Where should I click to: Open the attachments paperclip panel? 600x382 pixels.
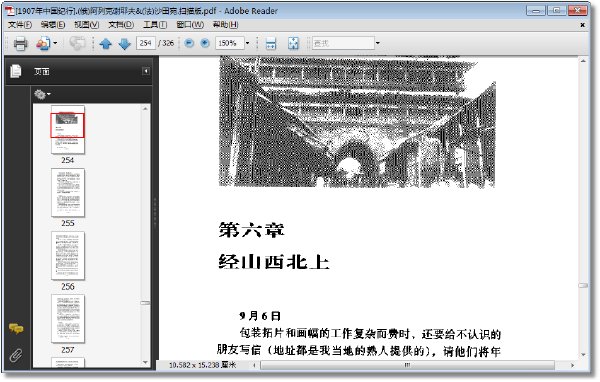point(16,356)
